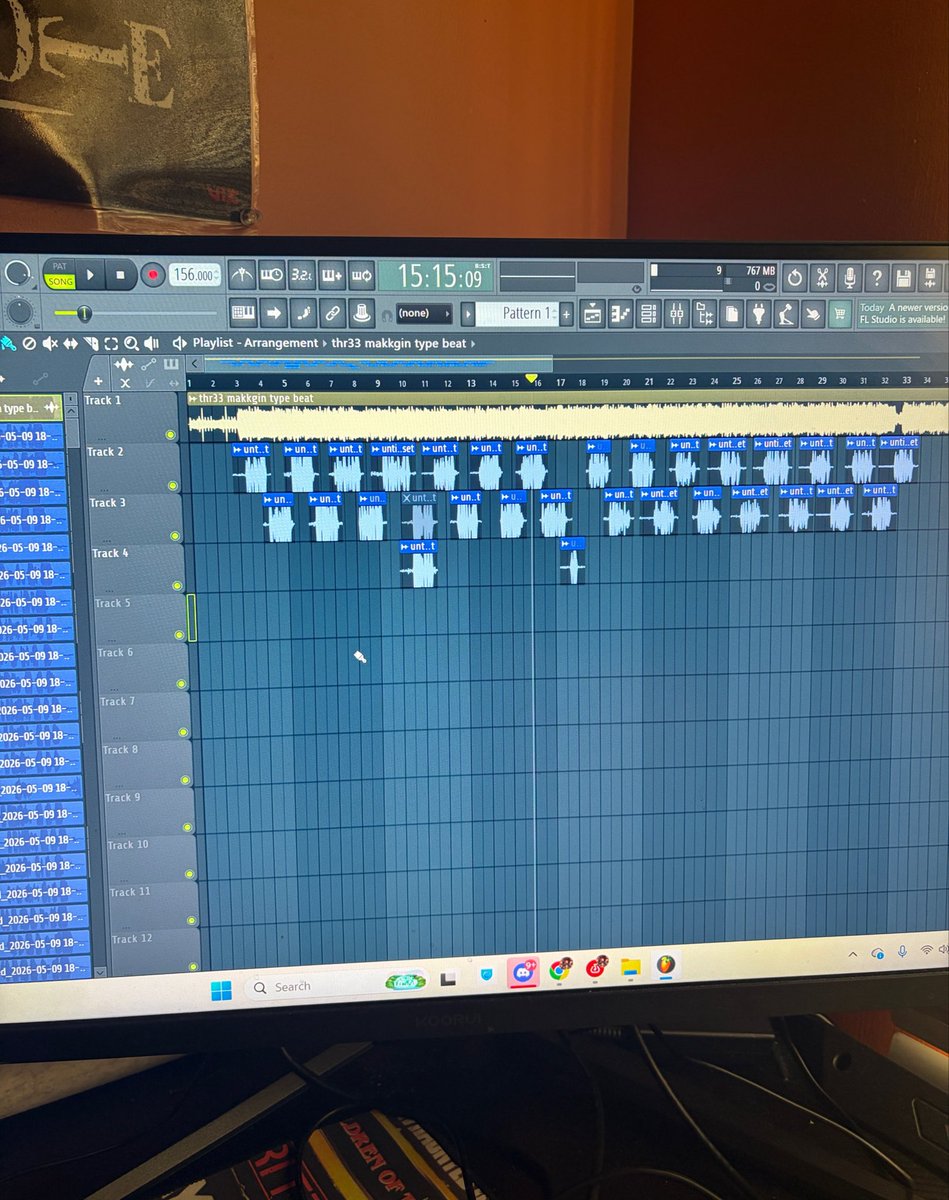Image resolution: width=949 pixels, height=1200 pixels.
Task: Click the FL Studio update notification
Action: 903,313
